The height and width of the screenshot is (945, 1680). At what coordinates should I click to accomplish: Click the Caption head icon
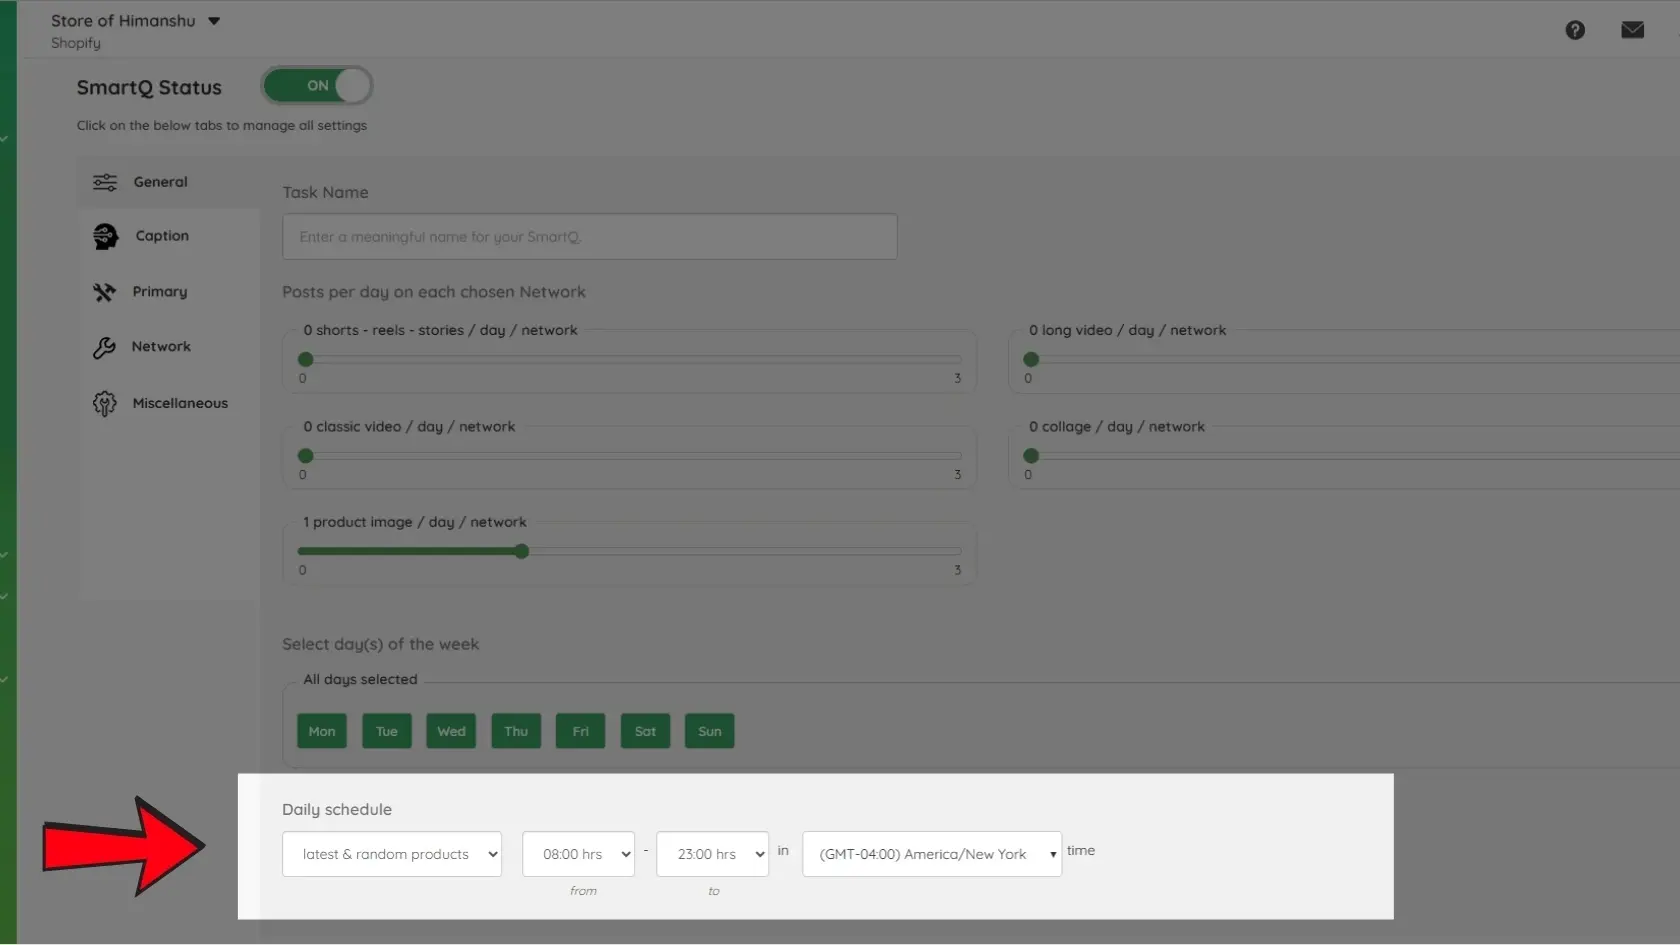(x=105, y=236)
